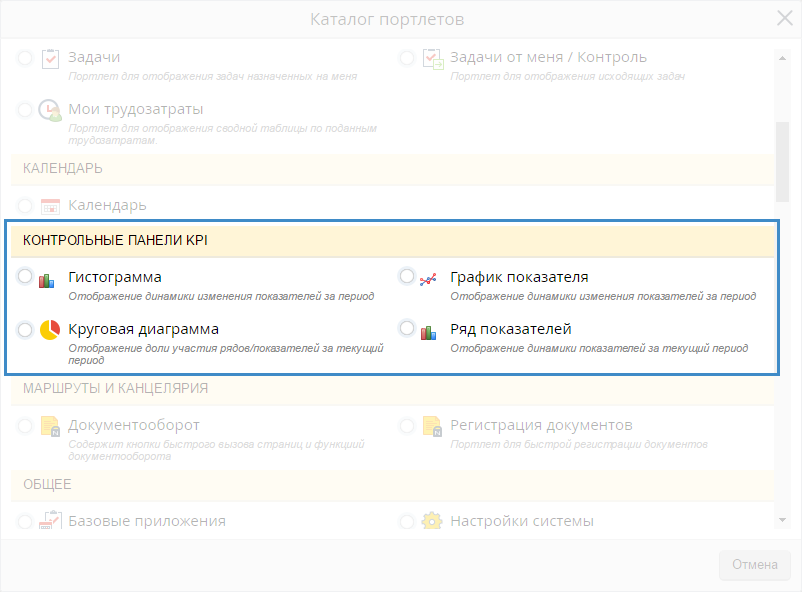Select the Круговая диаграмма radio button
Viewport: 802px width, 592px height.
[x=25, y=329]
